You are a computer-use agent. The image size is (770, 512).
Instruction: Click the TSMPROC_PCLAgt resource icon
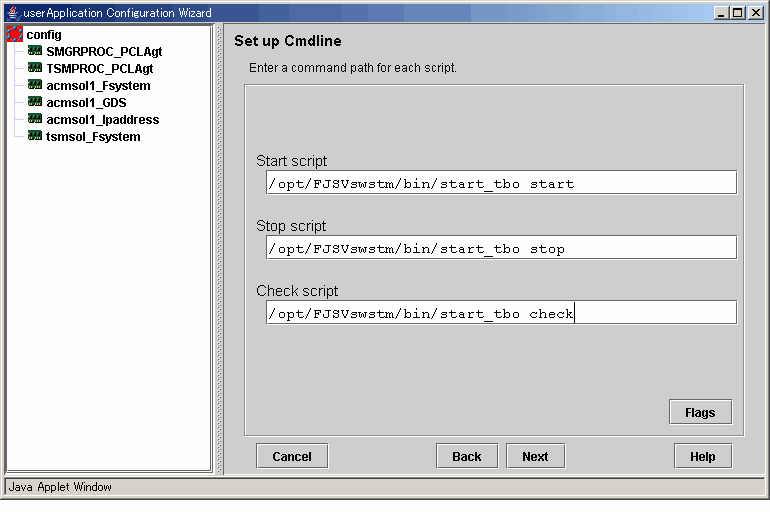pyautogui.click(x=35, y=68)
